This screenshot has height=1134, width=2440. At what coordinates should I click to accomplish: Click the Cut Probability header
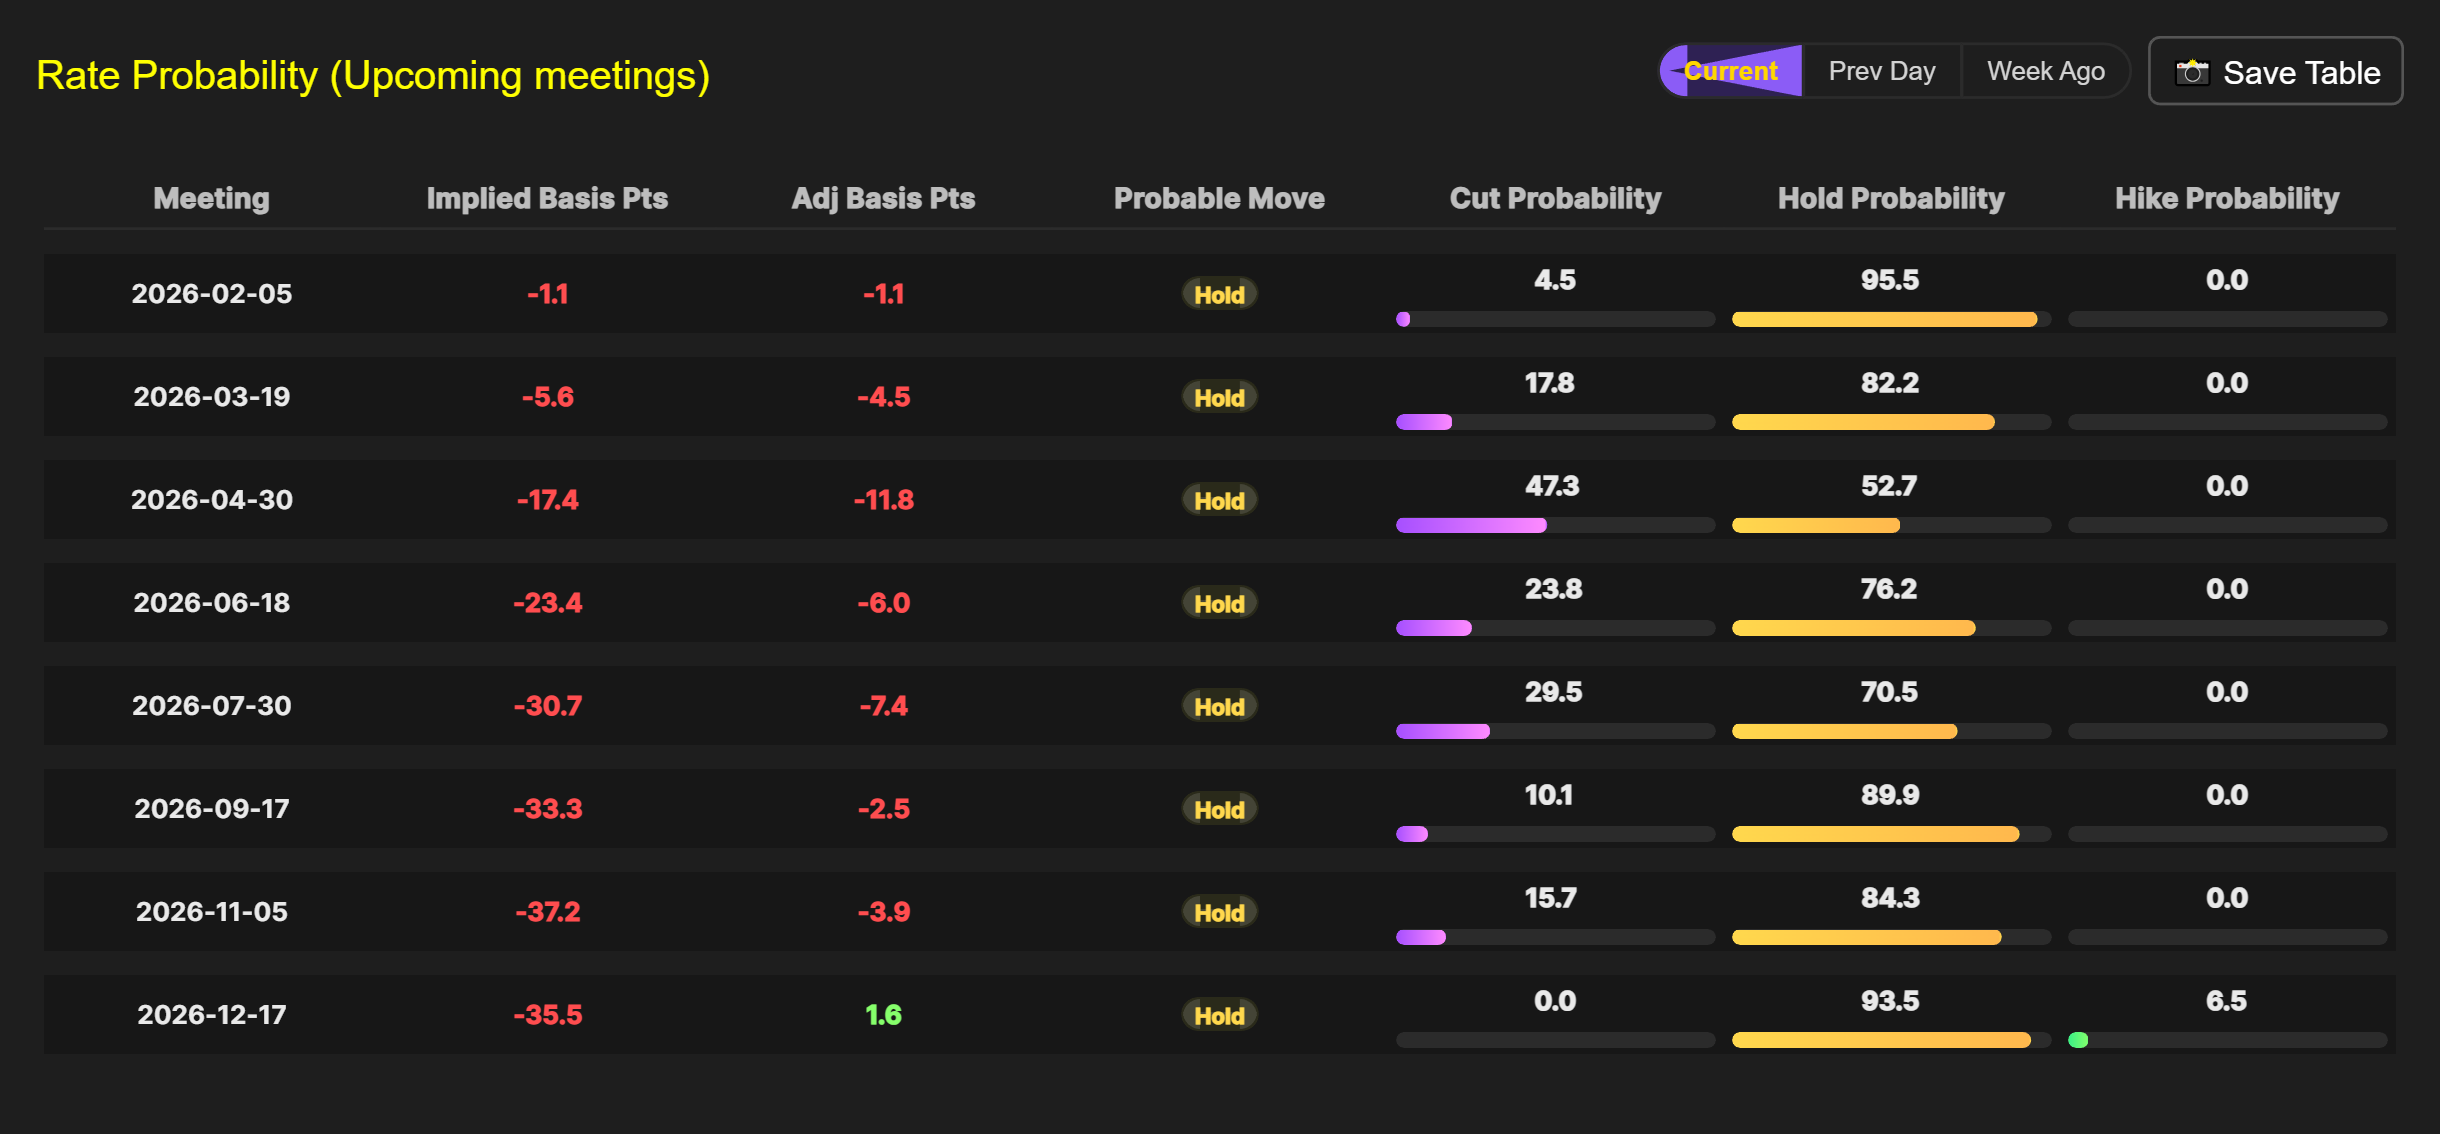point(1555,198)
